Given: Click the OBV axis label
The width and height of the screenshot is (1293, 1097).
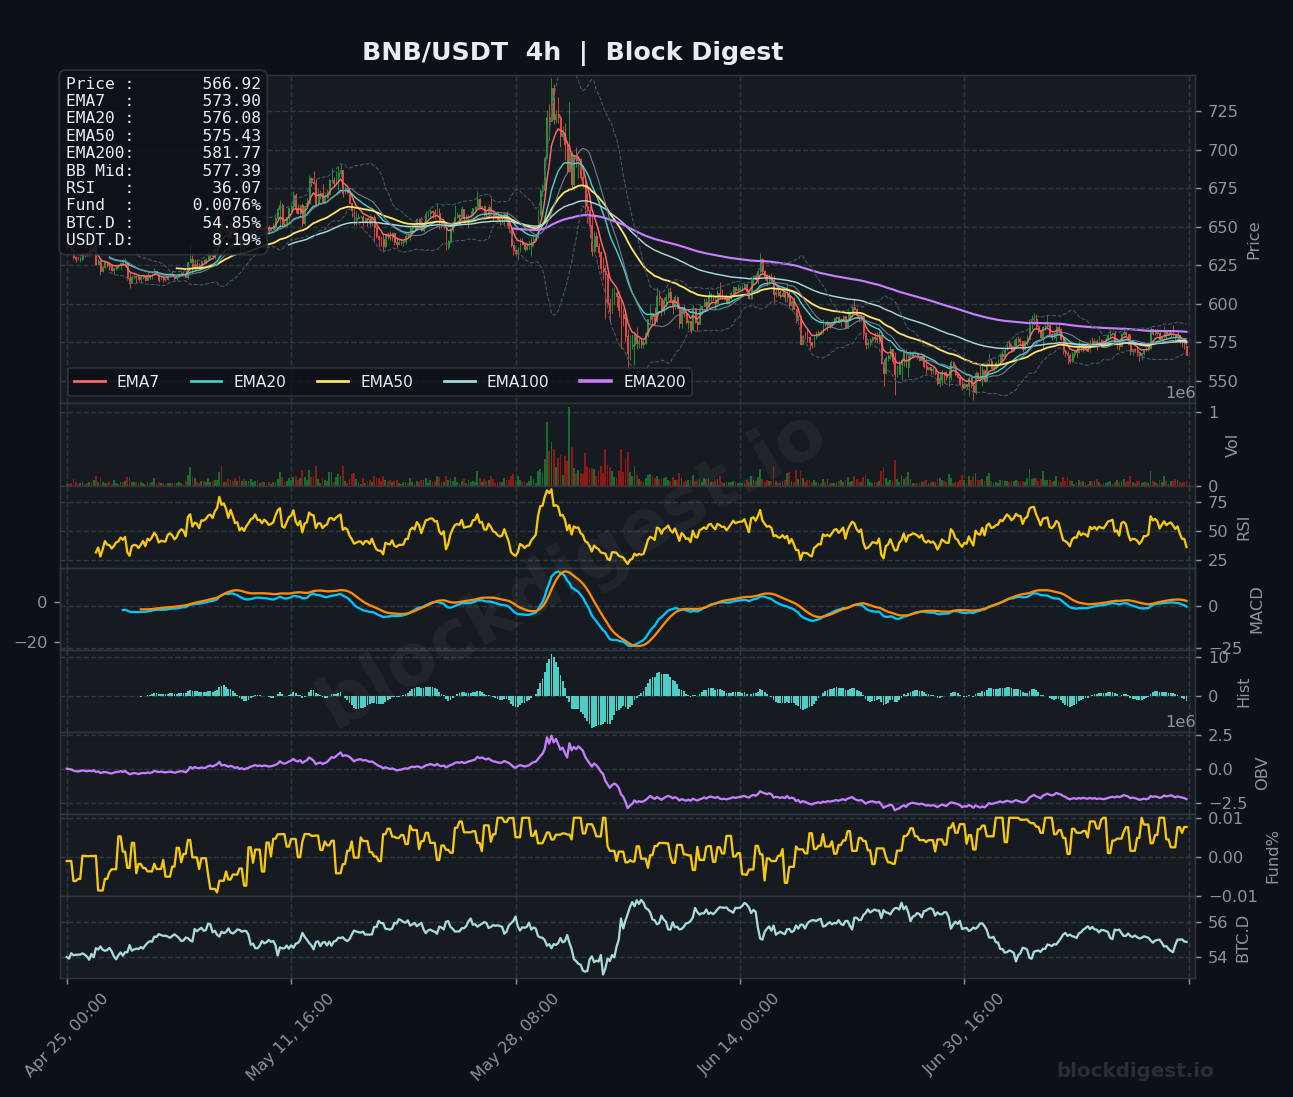Looking at the screenshot, I should tap(1262, 774).
